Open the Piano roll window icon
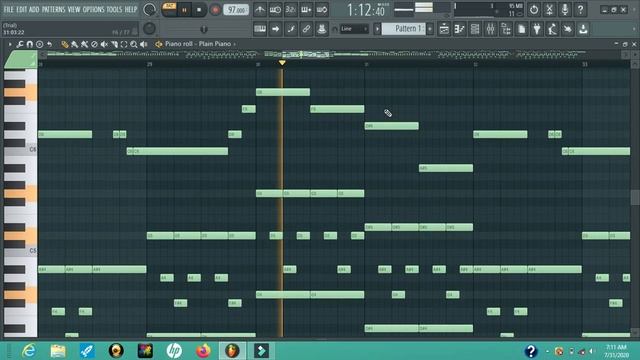Image resolution: width=640 pixels, height=360 pixels. pyautogui.click(x=460, y=29)
